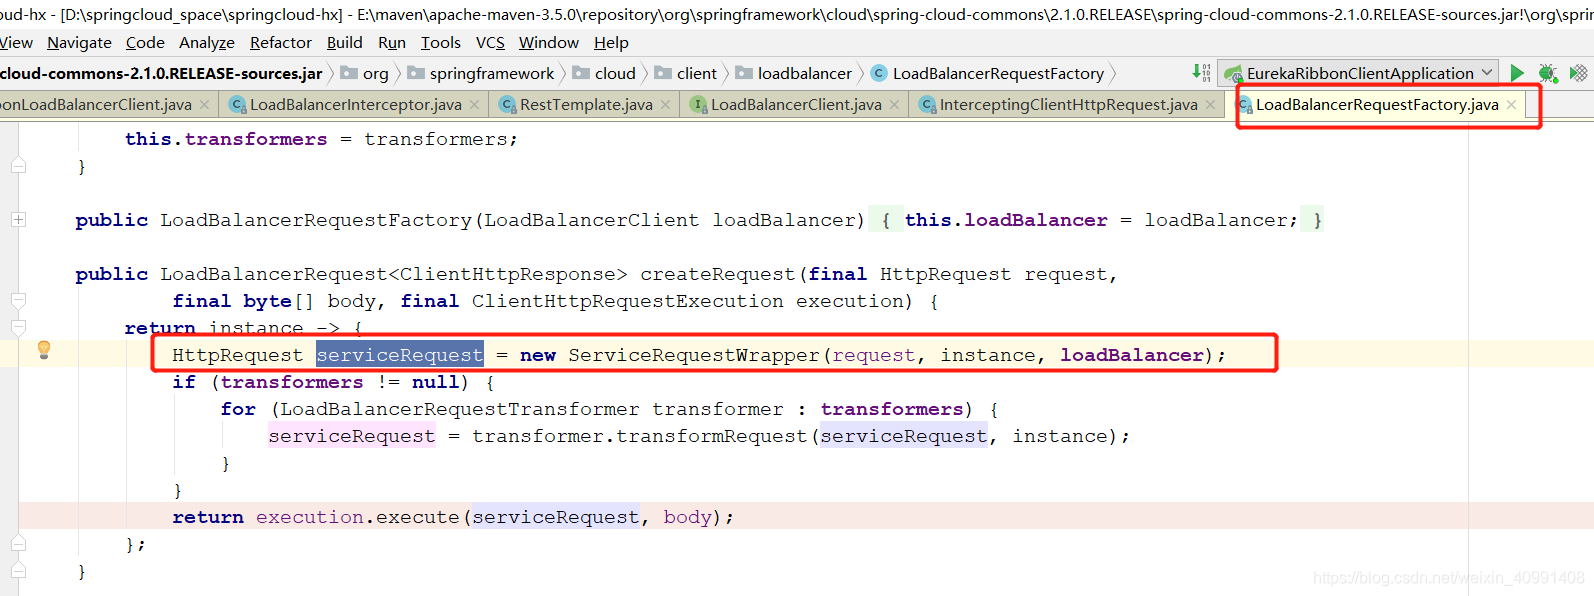Click transformer.transformRequest call
The height and width of the screenshot is (596, 1594).
click(x=639, y=436)
